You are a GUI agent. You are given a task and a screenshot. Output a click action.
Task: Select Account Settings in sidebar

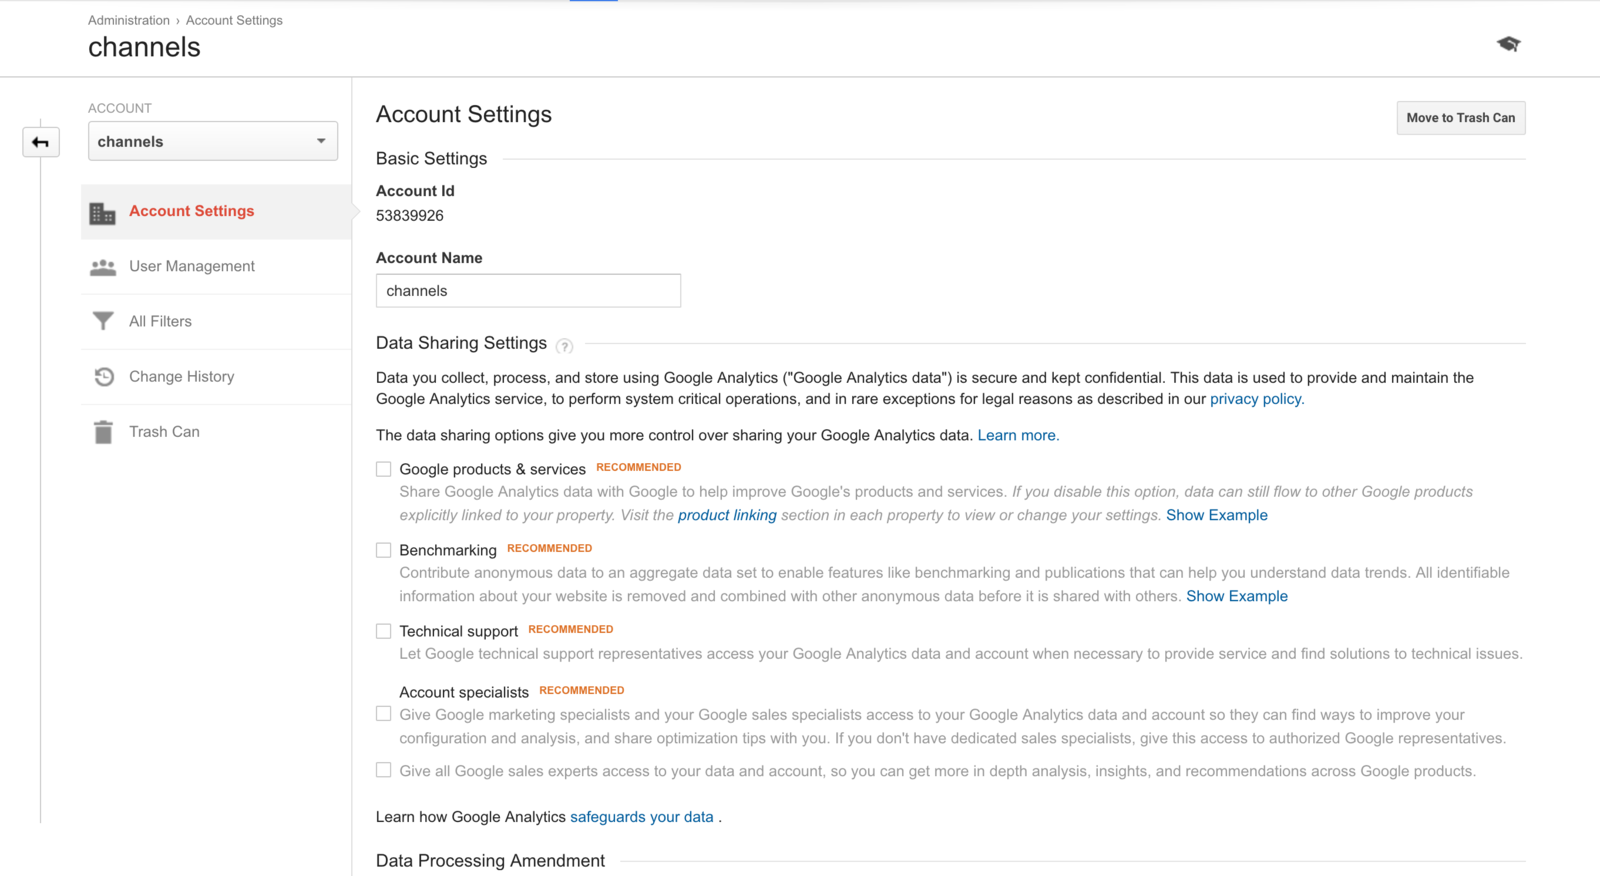216,211
